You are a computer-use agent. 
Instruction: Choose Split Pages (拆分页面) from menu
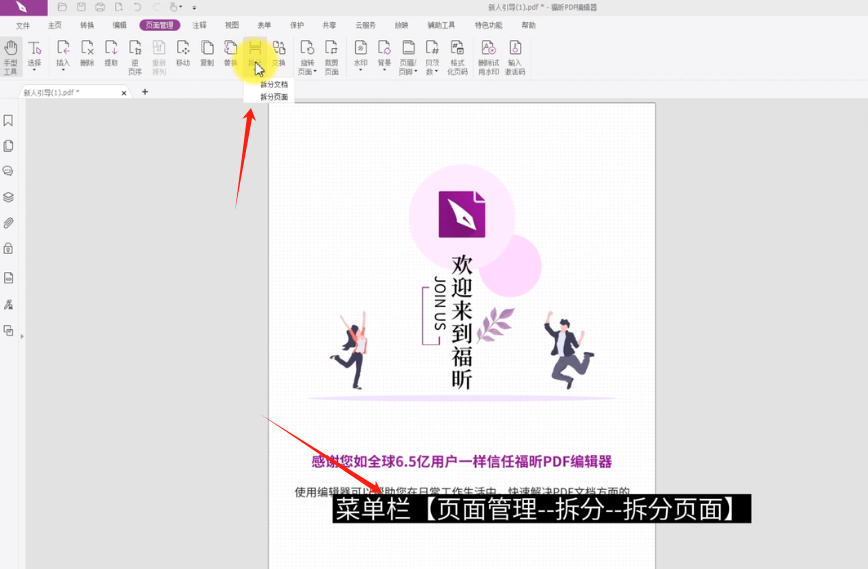tap(274, 97)
